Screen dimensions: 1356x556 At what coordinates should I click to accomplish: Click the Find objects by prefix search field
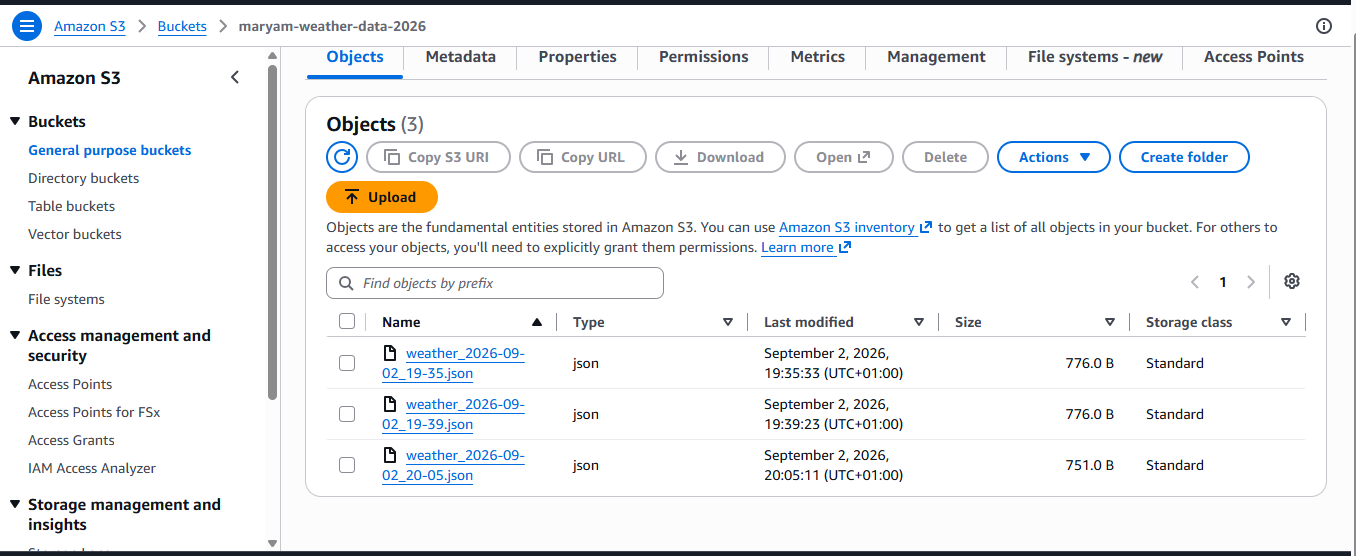[495, 283]
